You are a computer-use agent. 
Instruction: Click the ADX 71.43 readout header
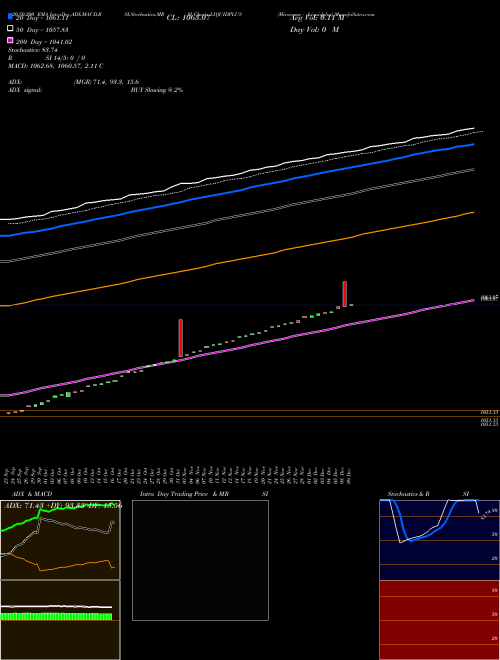(63, 506)
